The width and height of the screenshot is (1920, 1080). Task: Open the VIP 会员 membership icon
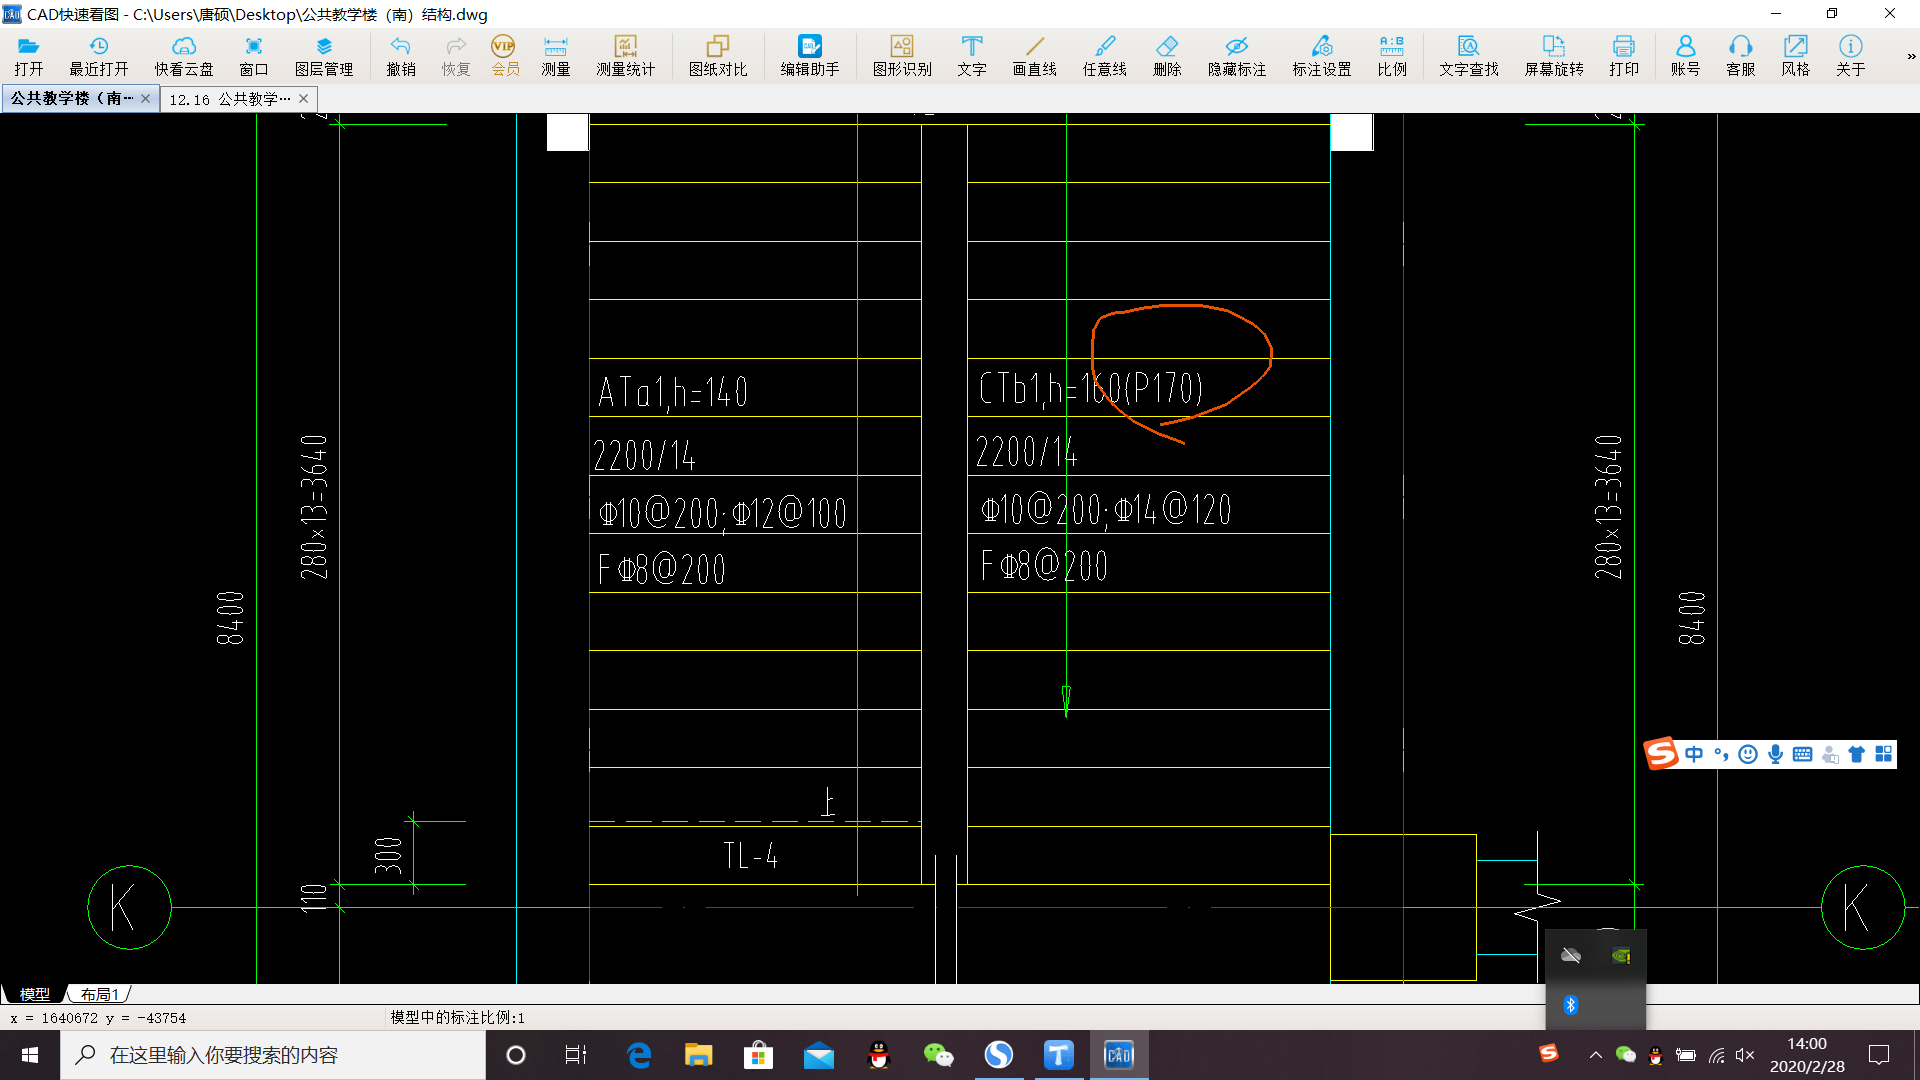[505, 56]
